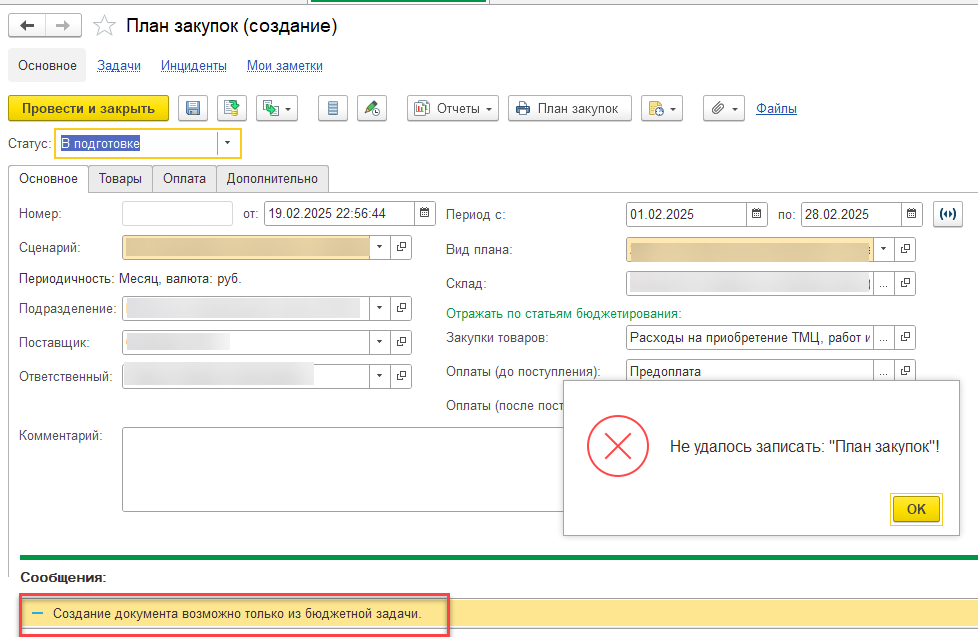Choose Оплаты (до поступления) via ellipsis button
Screen dimensions: 978x637
(x=883, y=371)
